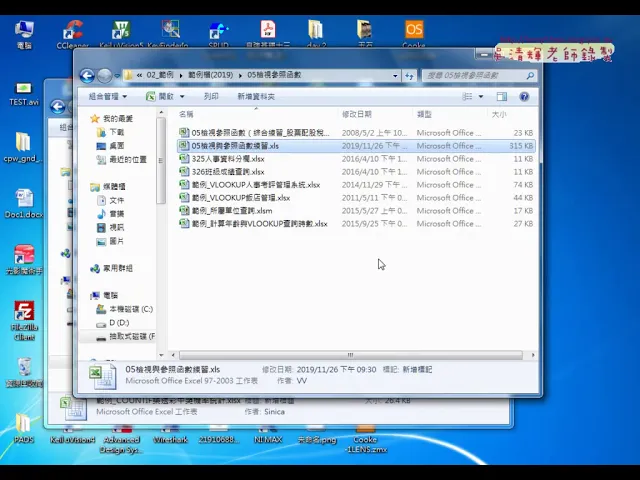Image resolution: width=640 pixels, height=480 pixels.
Task: Open Keil uVision5 desktop shortcut
Action: coord(121,34)
